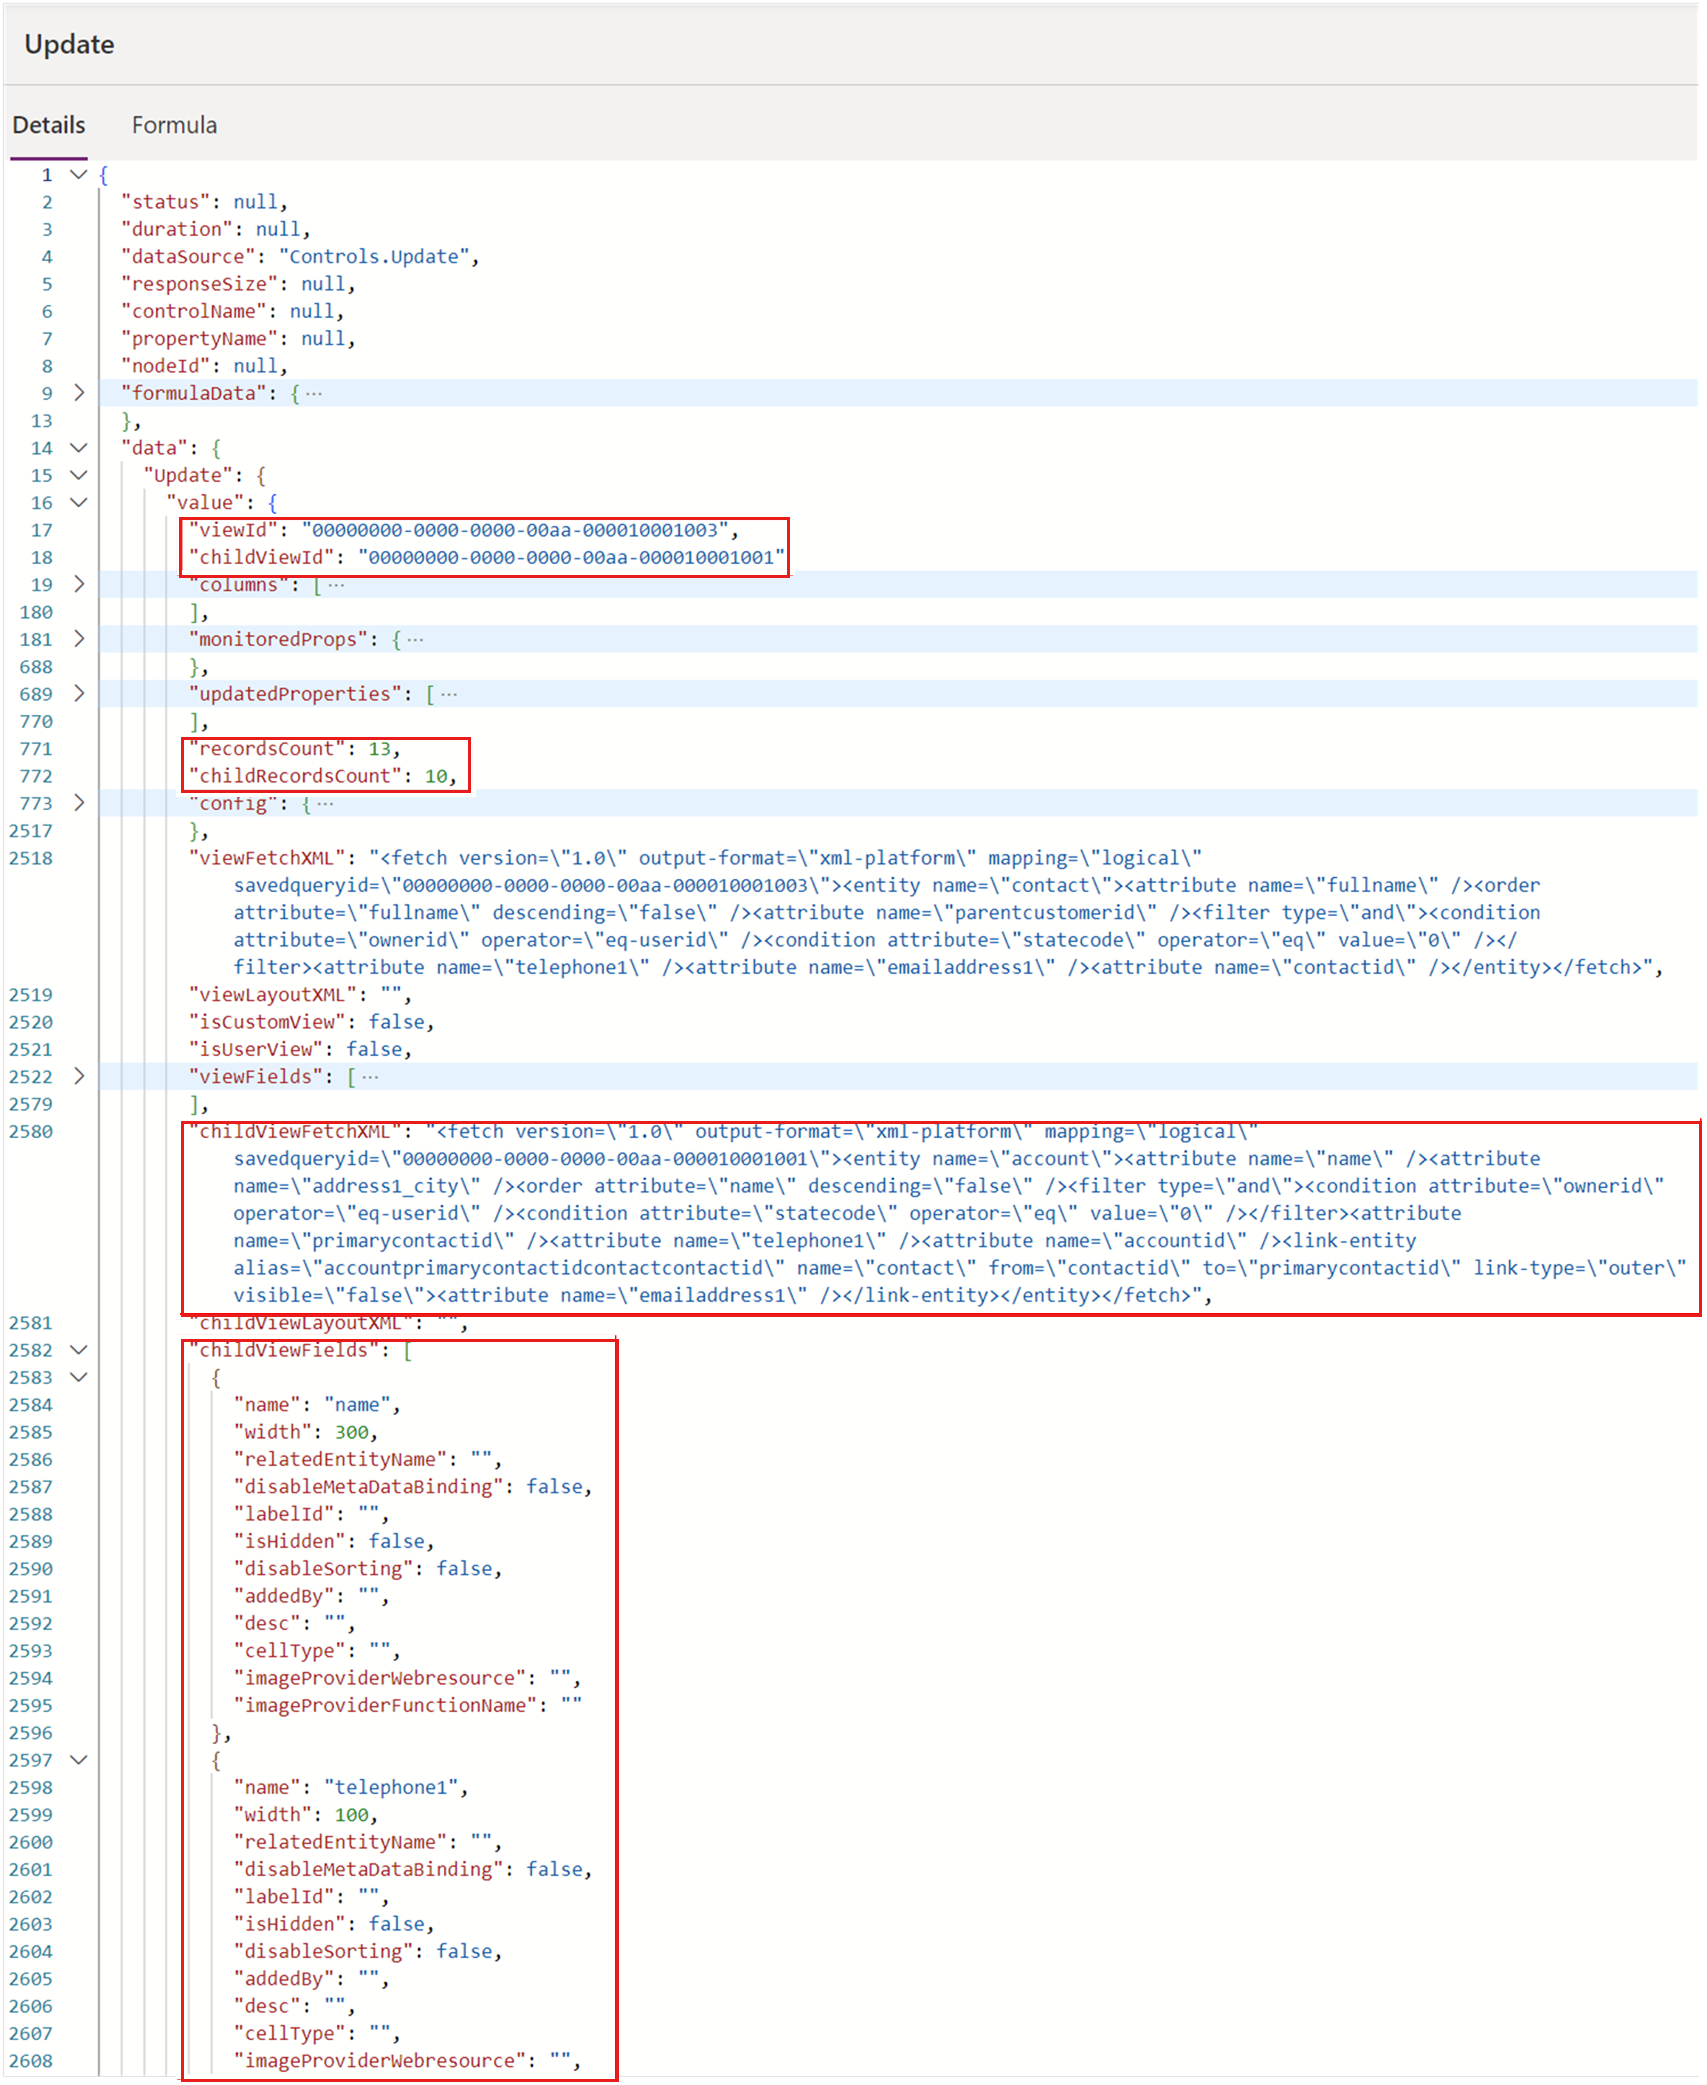Select the Details tab

(x=48, y=125)
